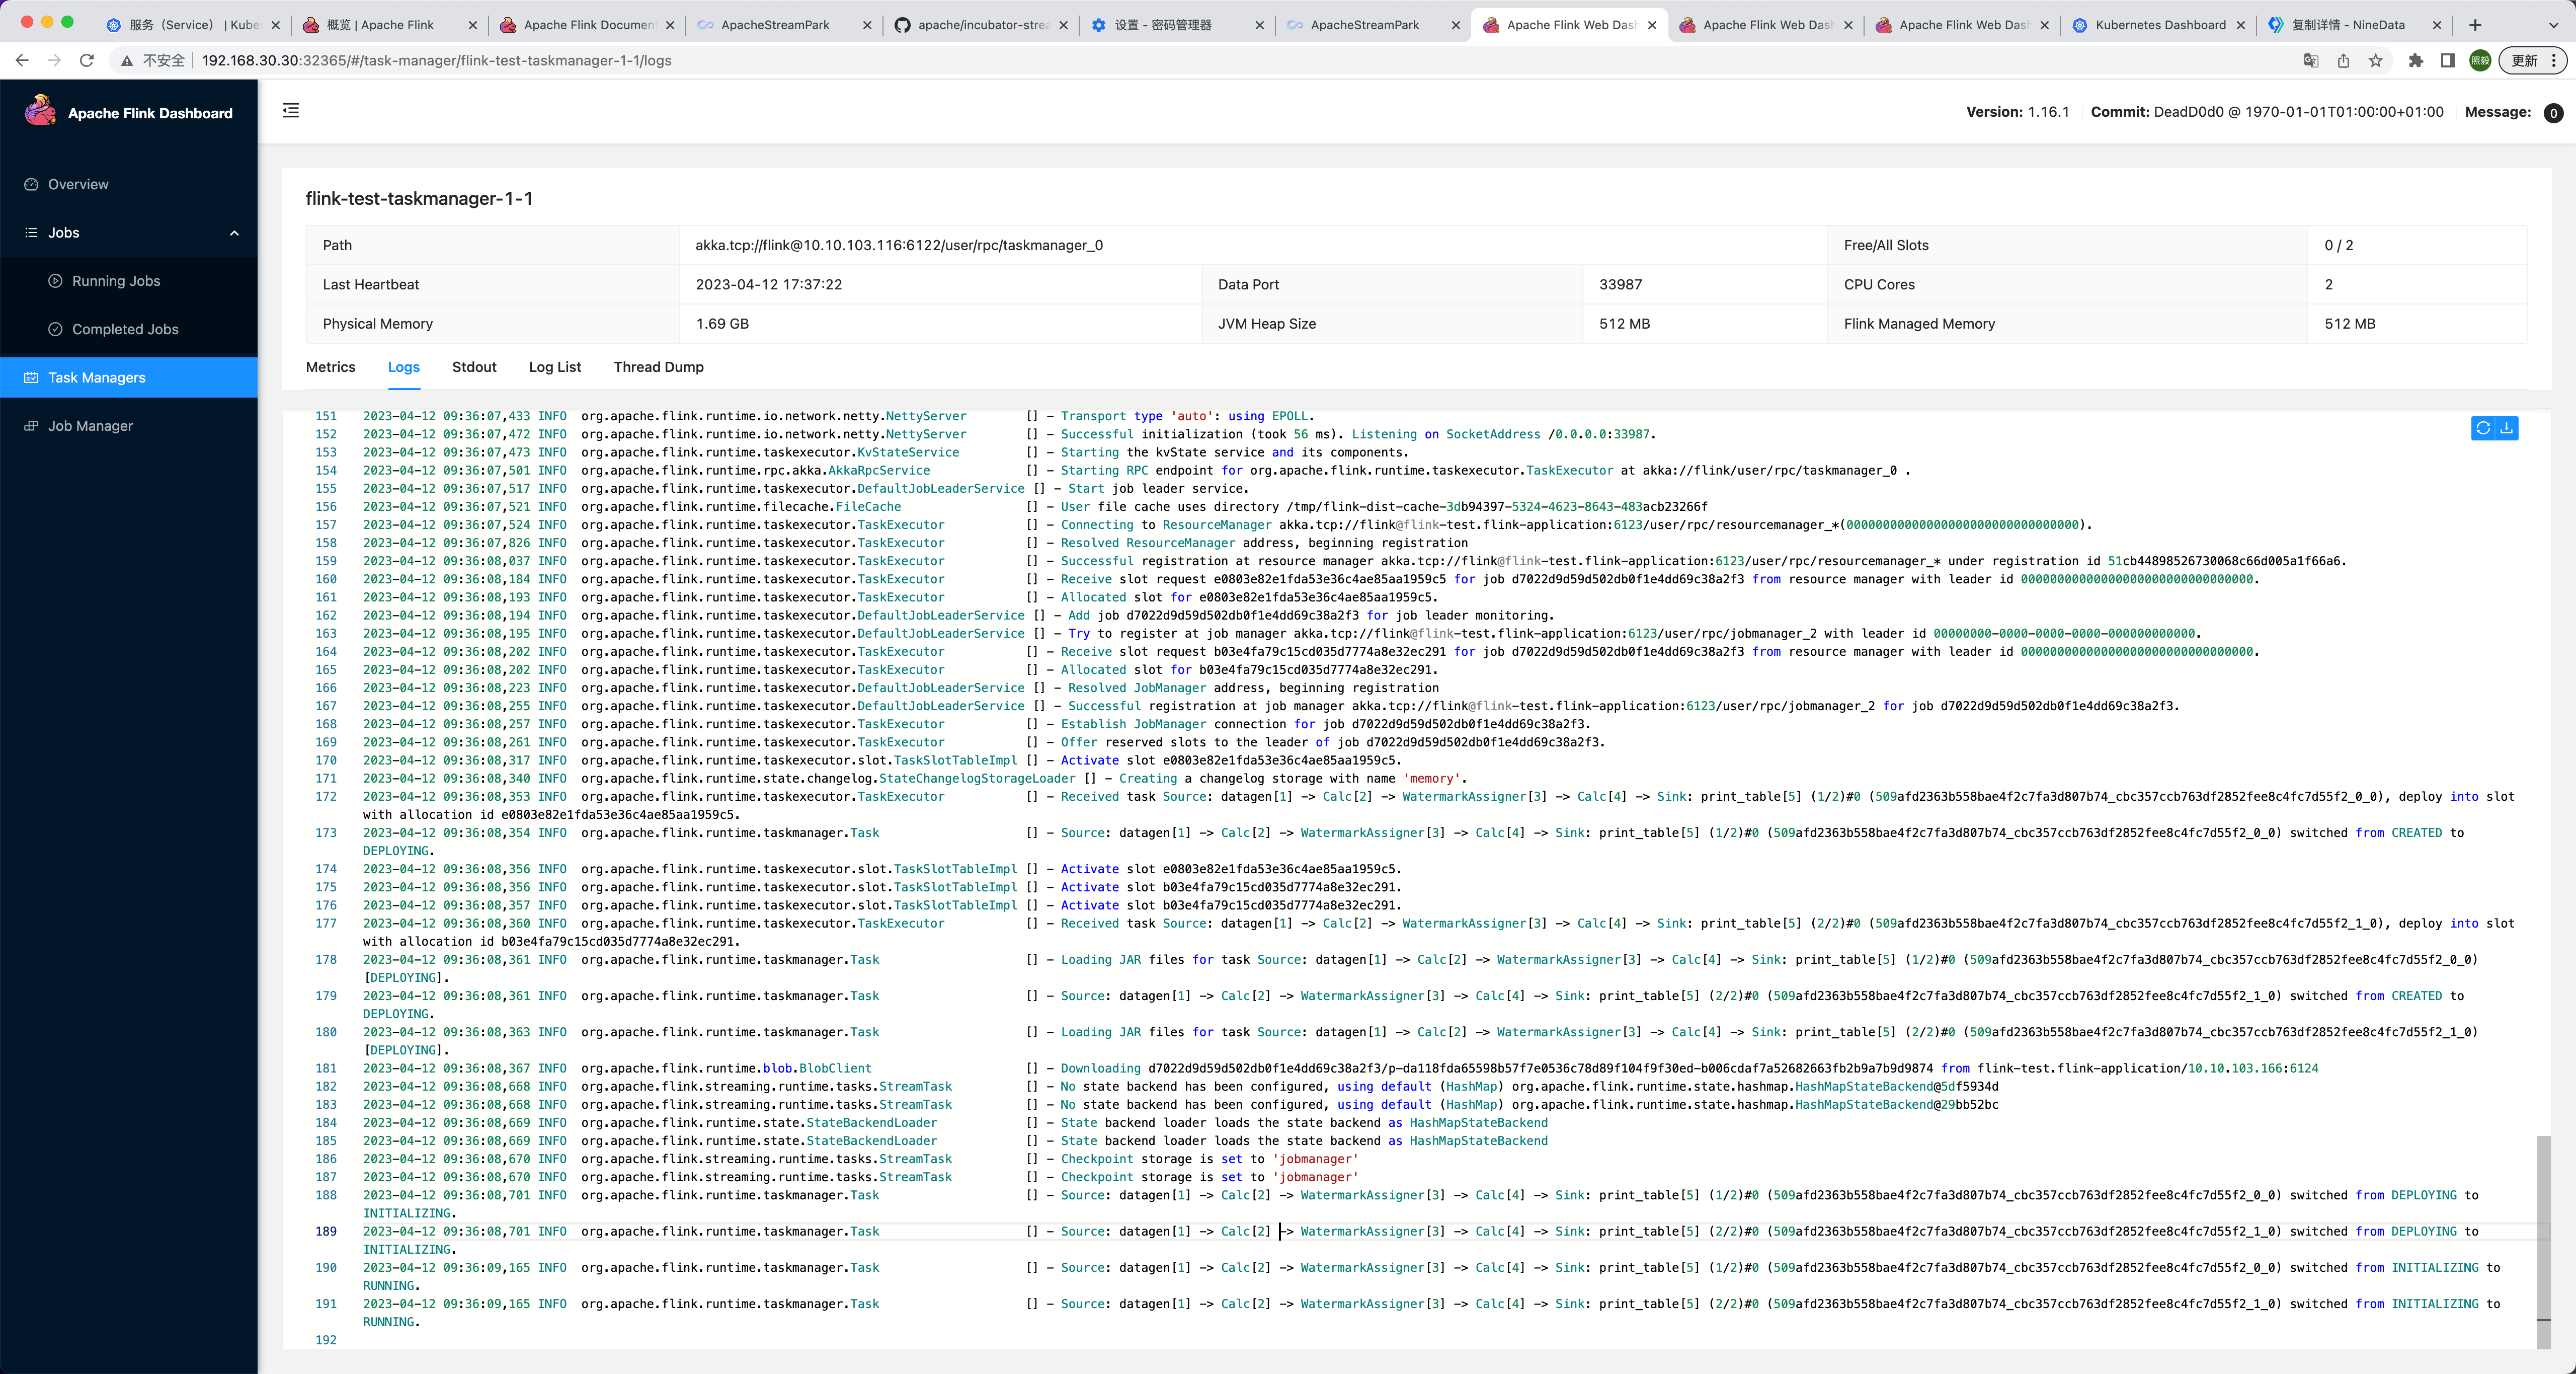This screenshot has height=1374, width=2576.
Task: Click the Physical Memory value 1.69 GB
Action: [x=722, y=324]
